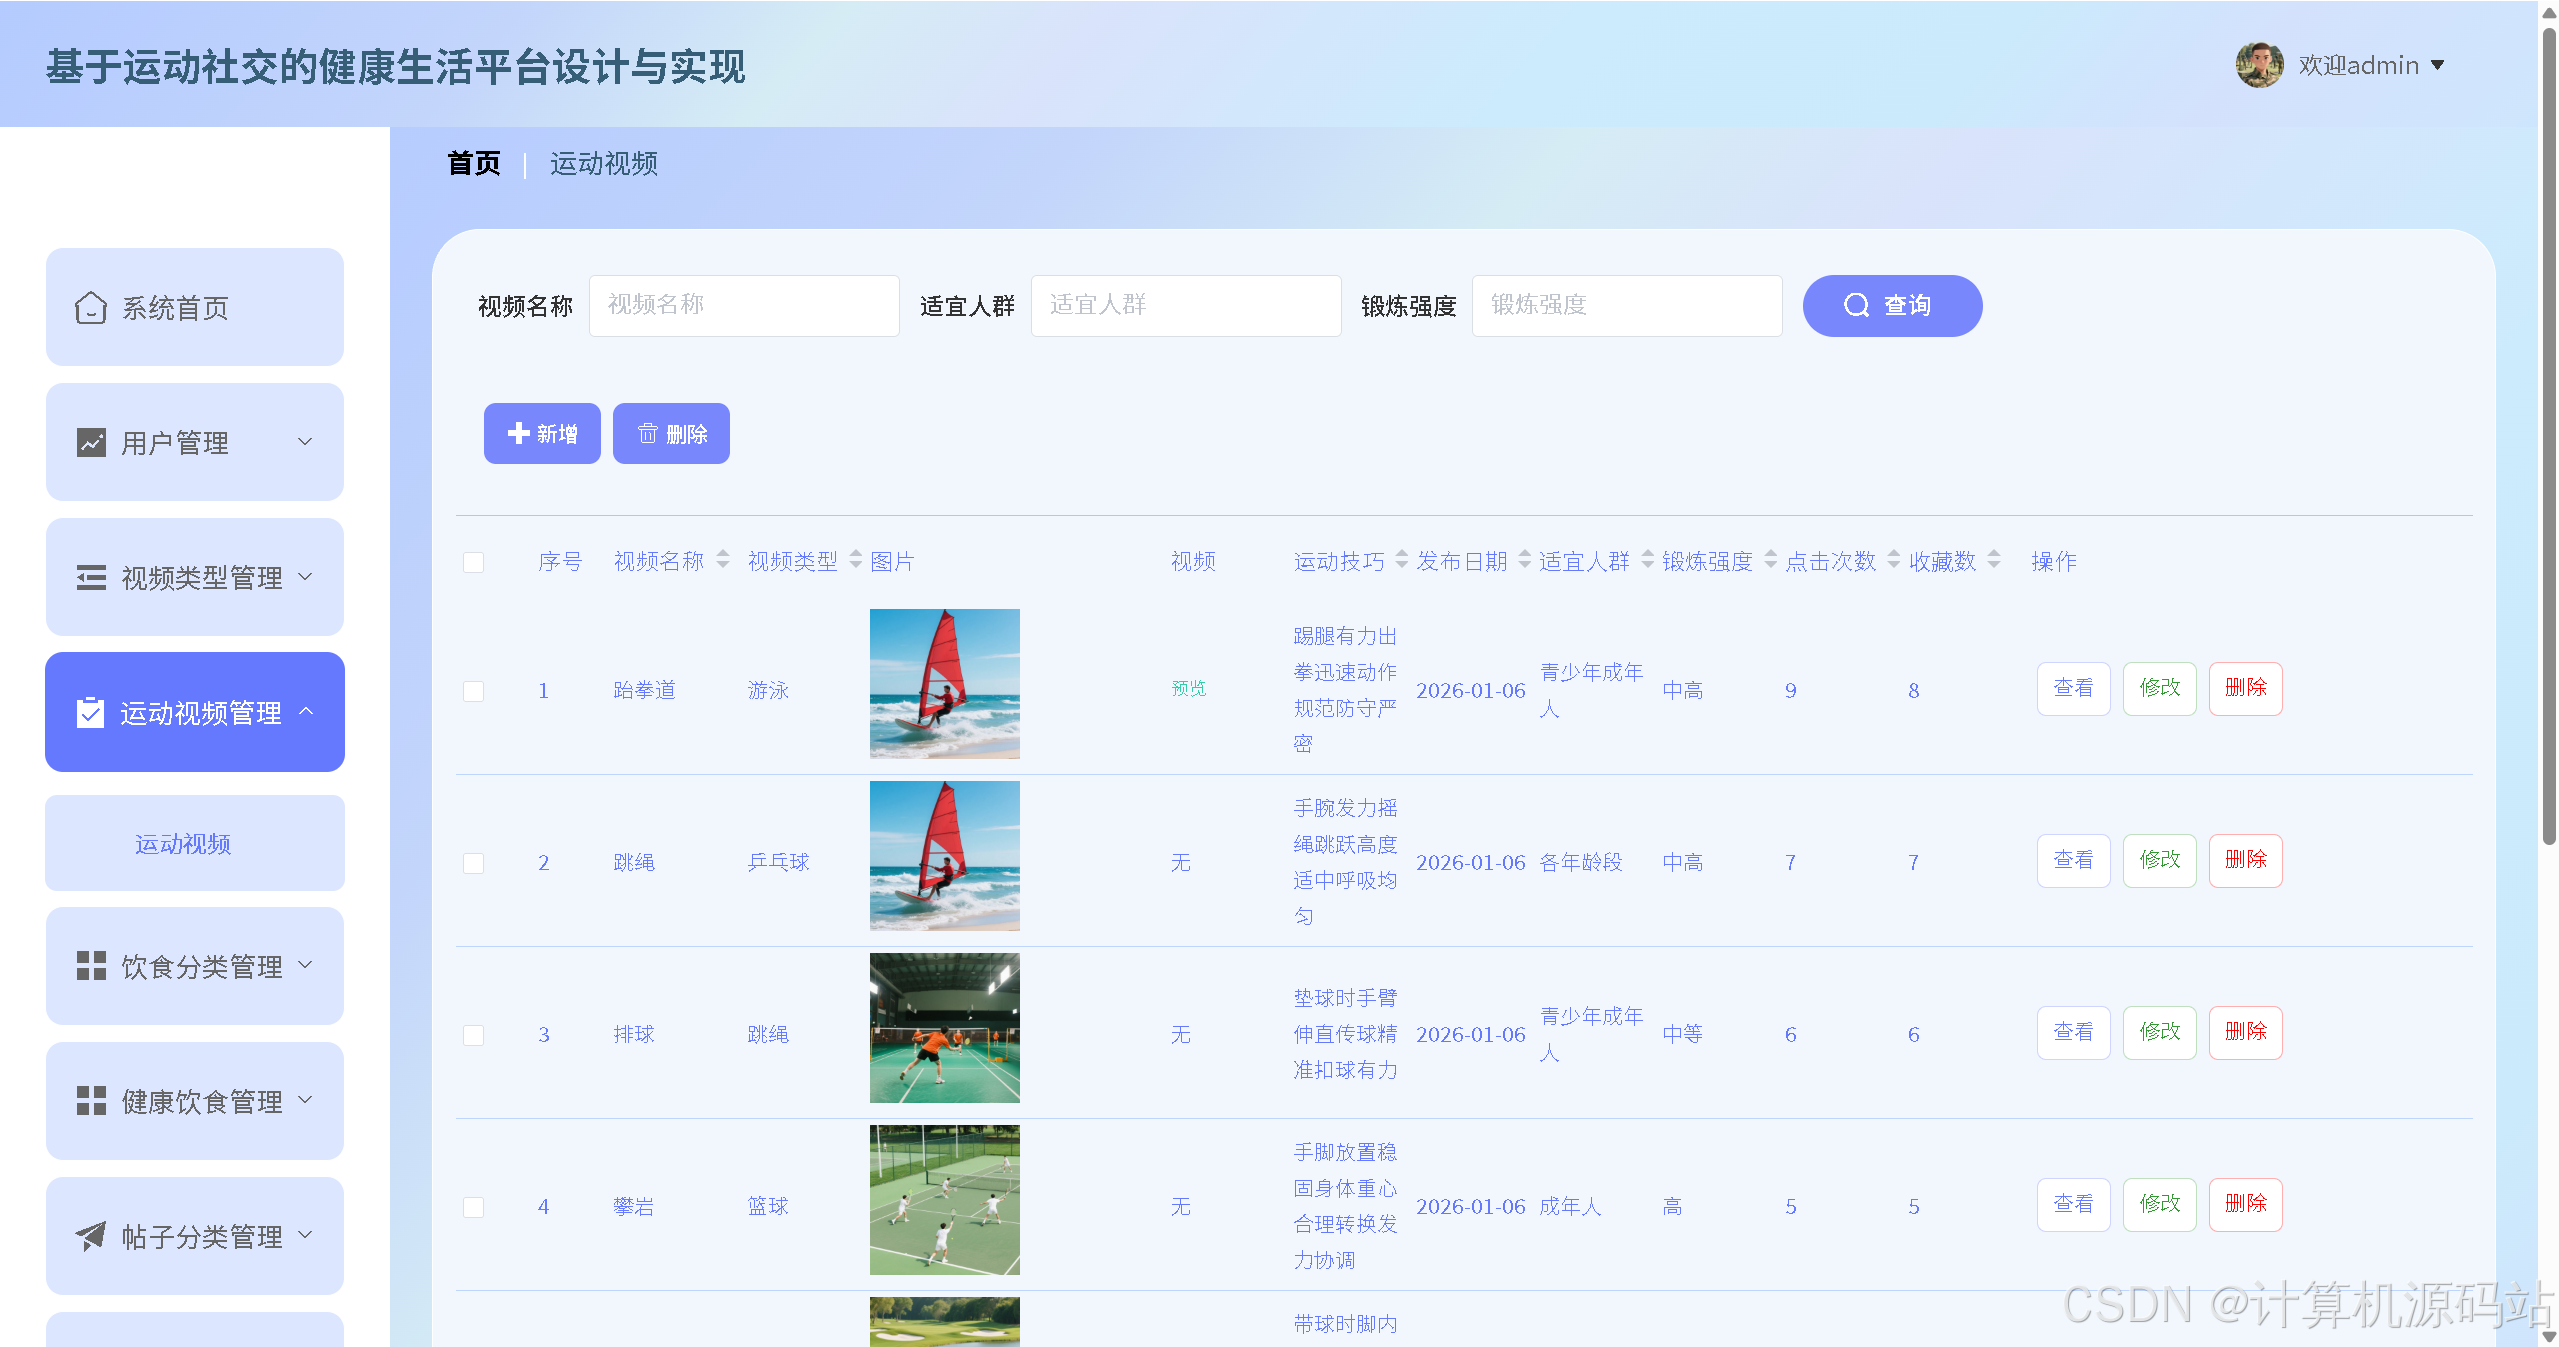Select the 饮食分类管理 menu label
This screenshot has height=1347, width=2559.
coord(202,966)
